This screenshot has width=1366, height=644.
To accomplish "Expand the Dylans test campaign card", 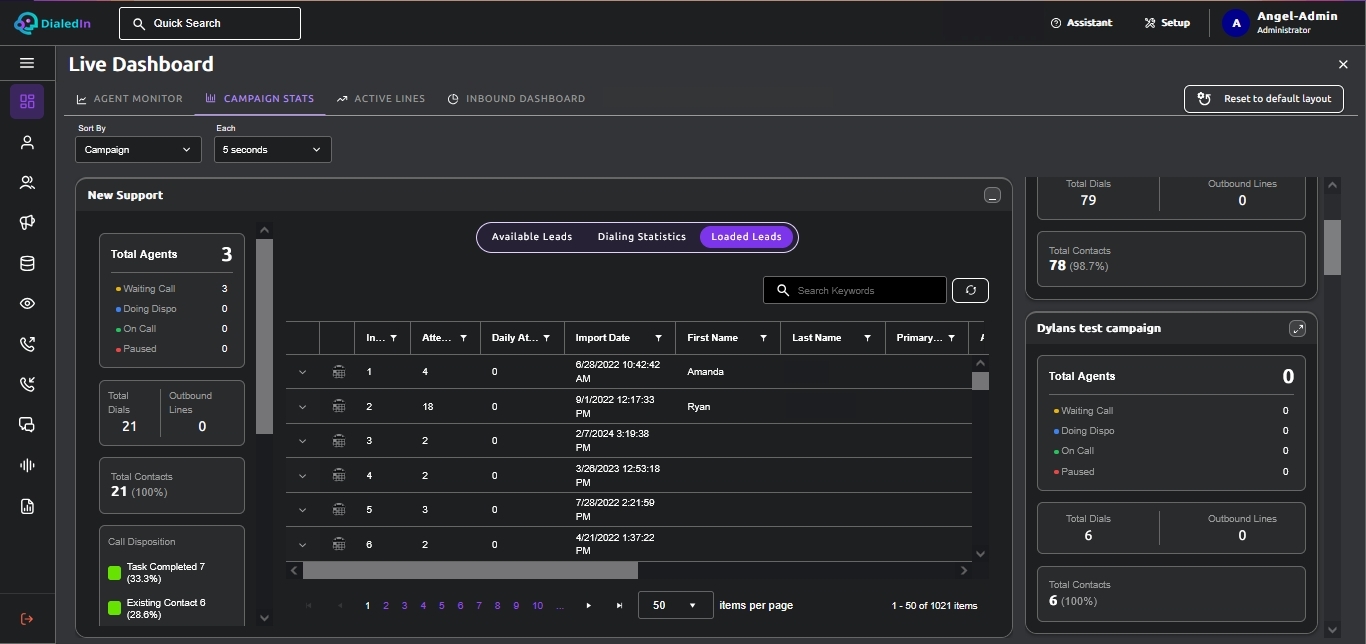I will 1297,328.
